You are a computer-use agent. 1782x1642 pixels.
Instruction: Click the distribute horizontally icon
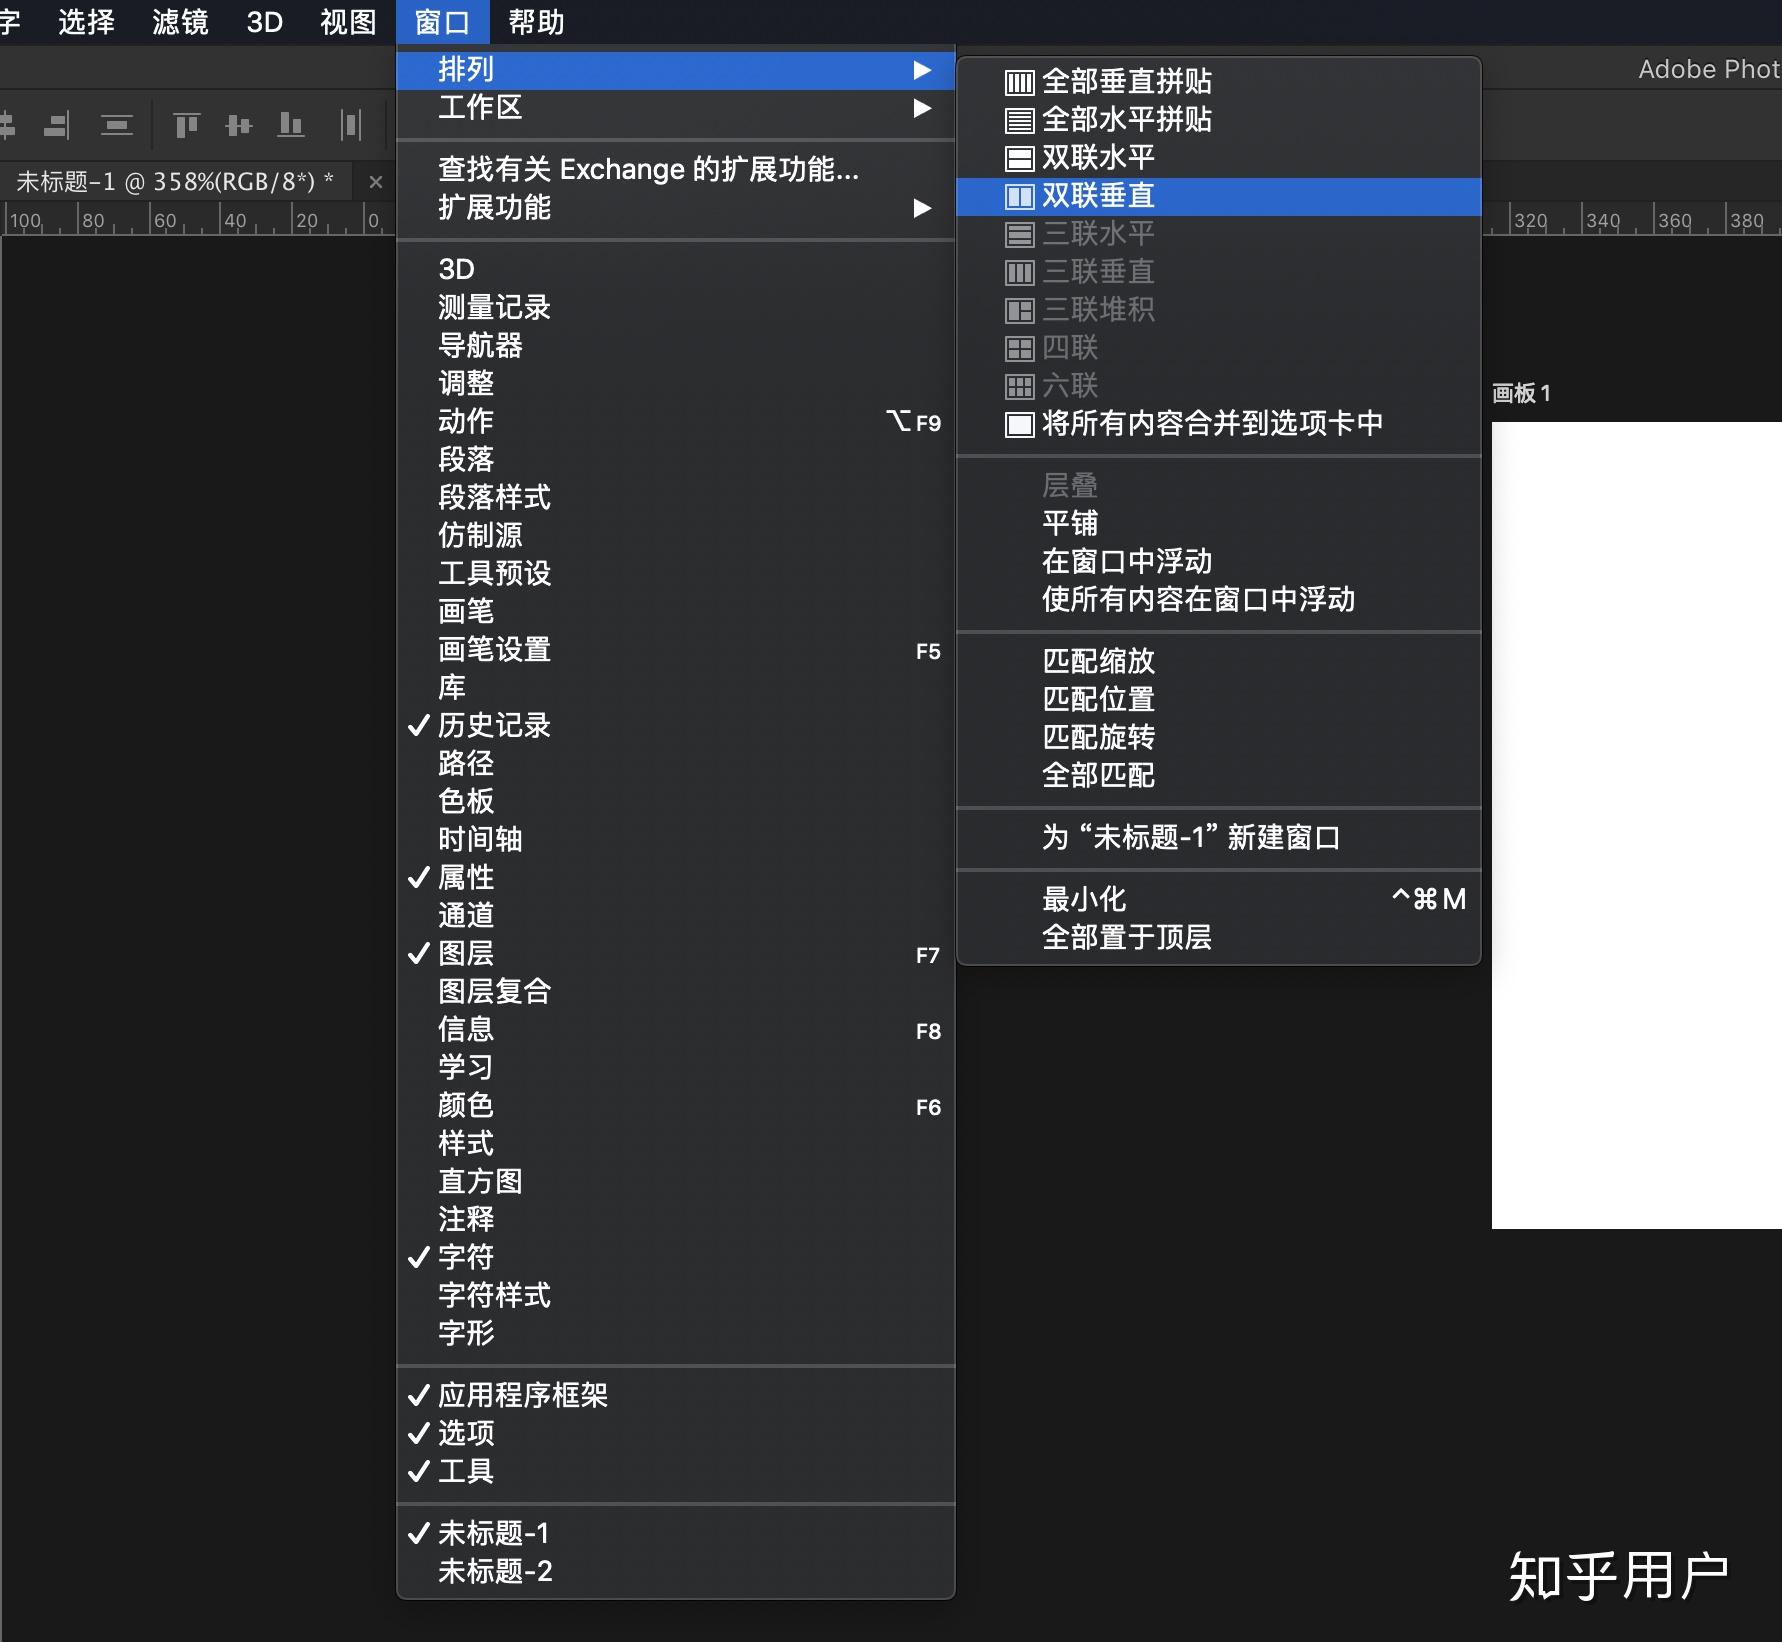(350, 125)
